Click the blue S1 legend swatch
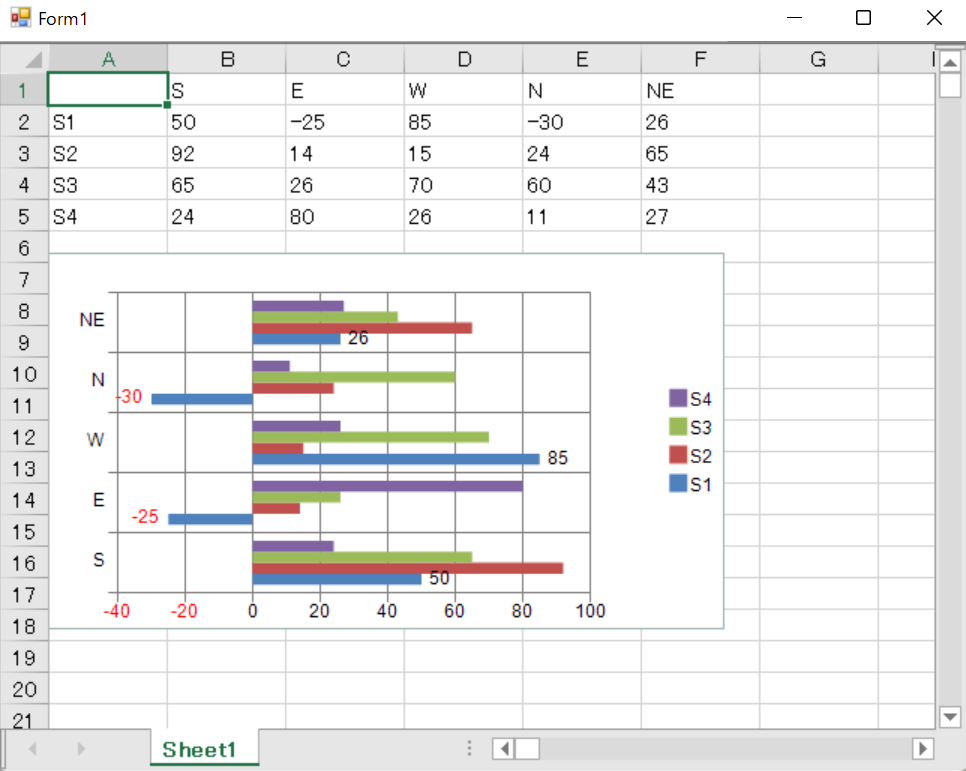Screen dimensions: 966x771 point(678,483)
